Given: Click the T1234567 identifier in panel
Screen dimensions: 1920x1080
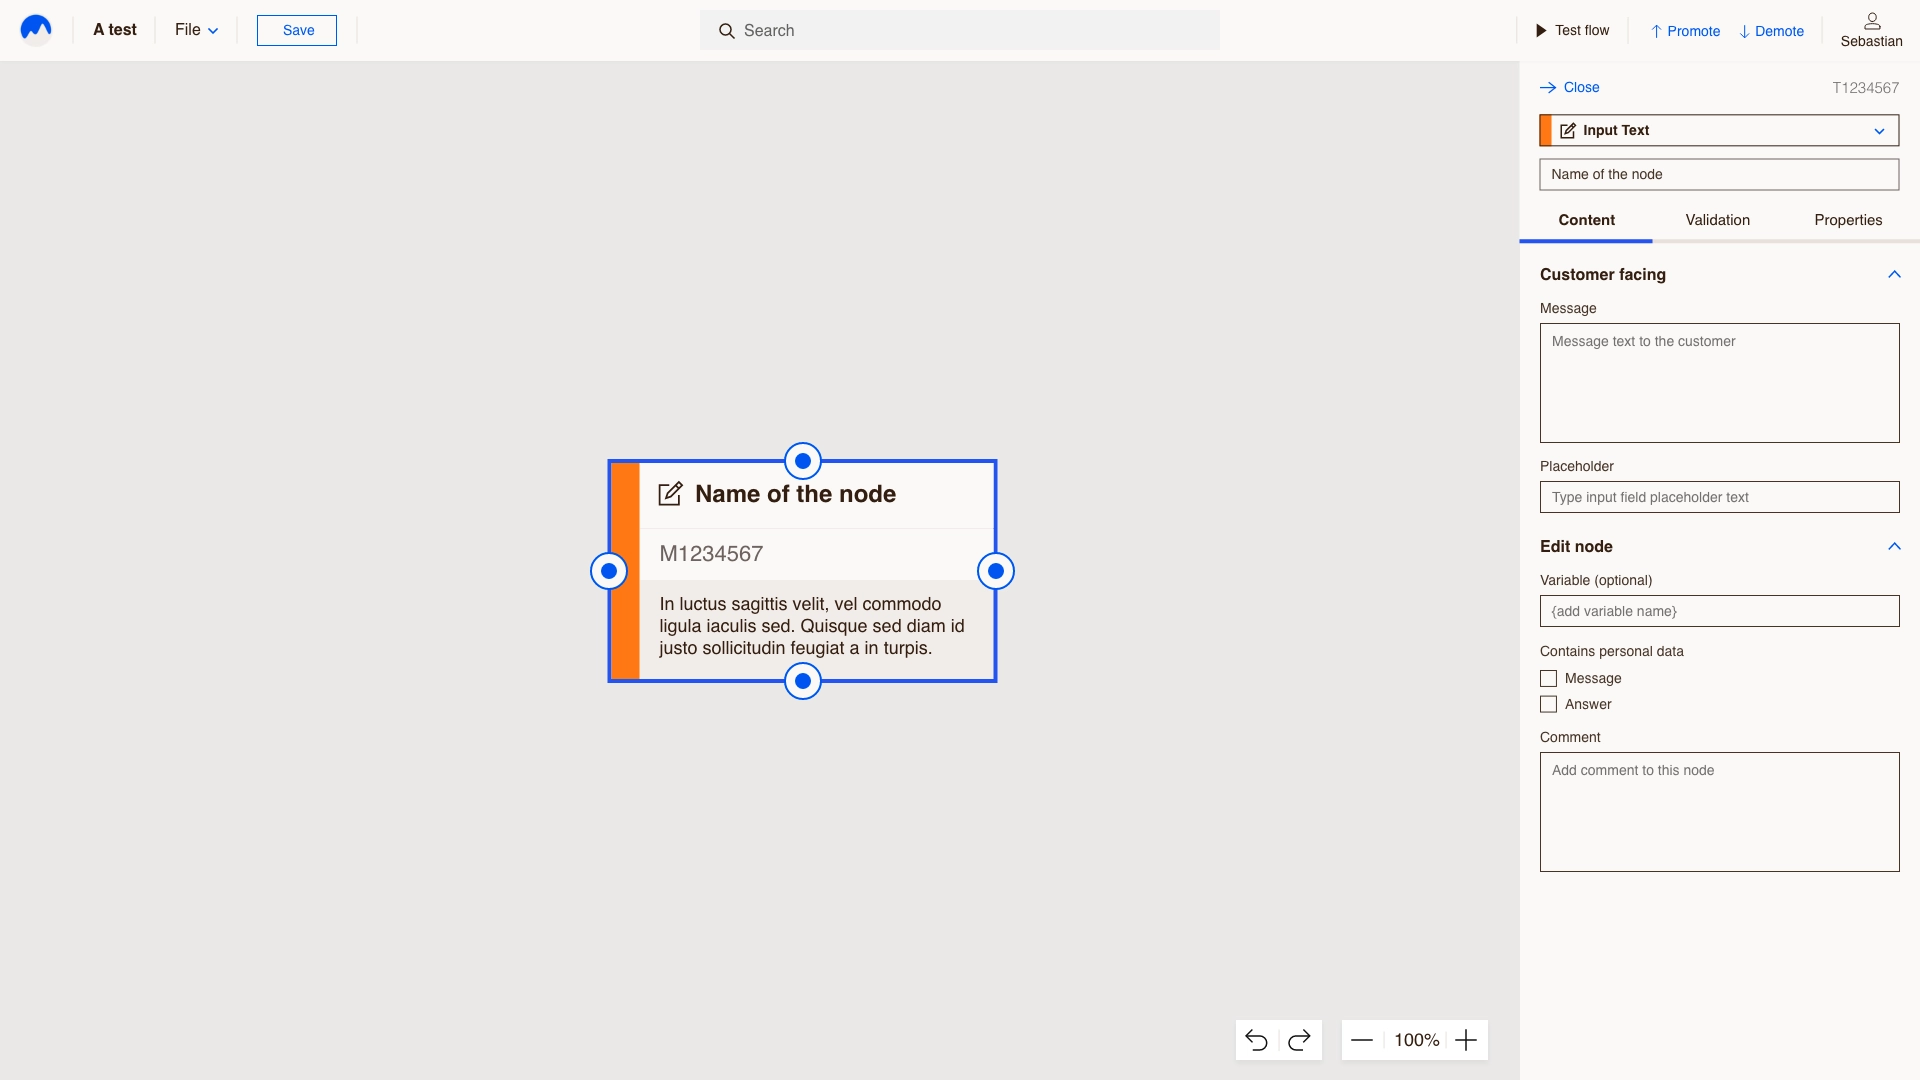Looking at the screenshot, I should click(1865, 88).
